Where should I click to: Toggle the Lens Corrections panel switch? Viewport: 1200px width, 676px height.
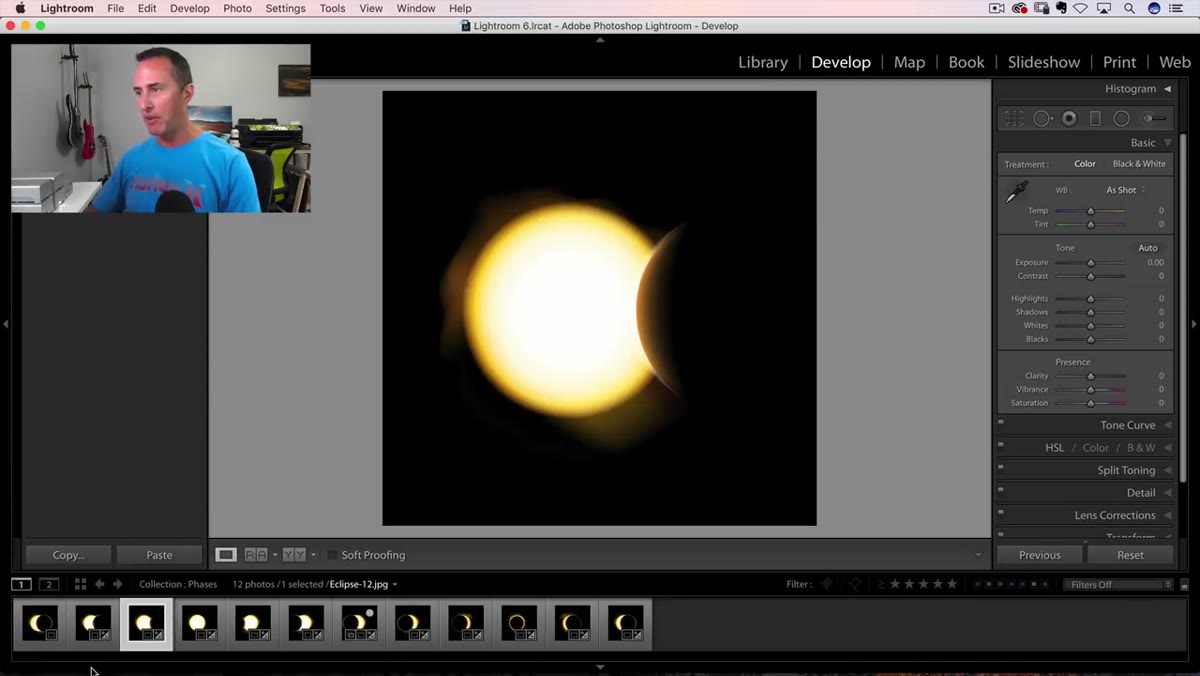click(1001, 512)
